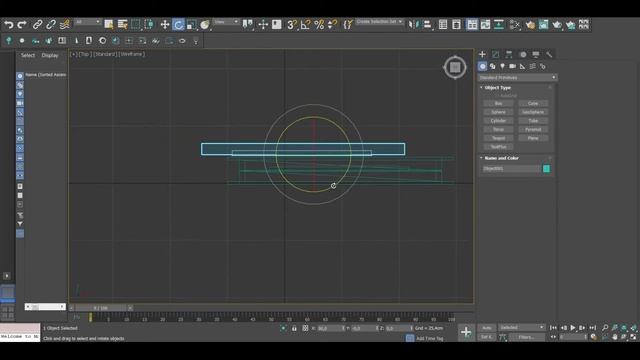640x360 pixels.
Task: Activate the Select and Place tool
Action: (x=204, y=25)
